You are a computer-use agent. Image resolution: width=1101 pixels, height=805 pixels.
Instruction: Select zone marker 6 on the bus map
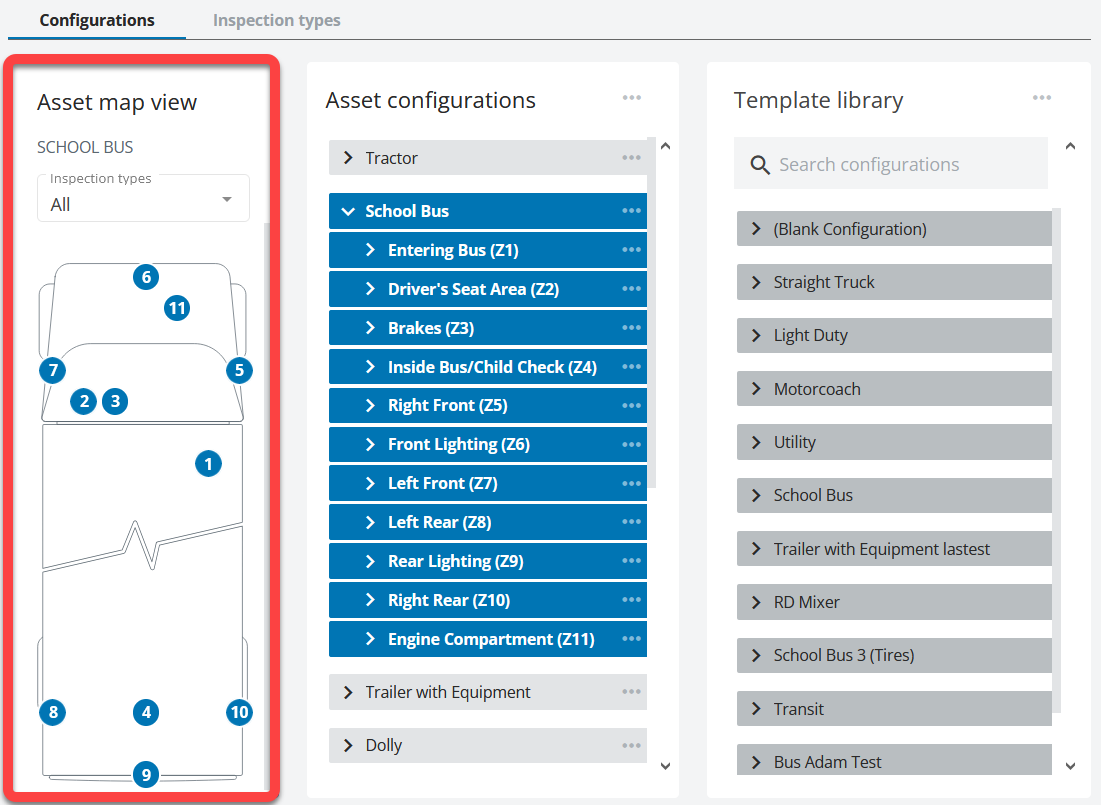point(146,277)
